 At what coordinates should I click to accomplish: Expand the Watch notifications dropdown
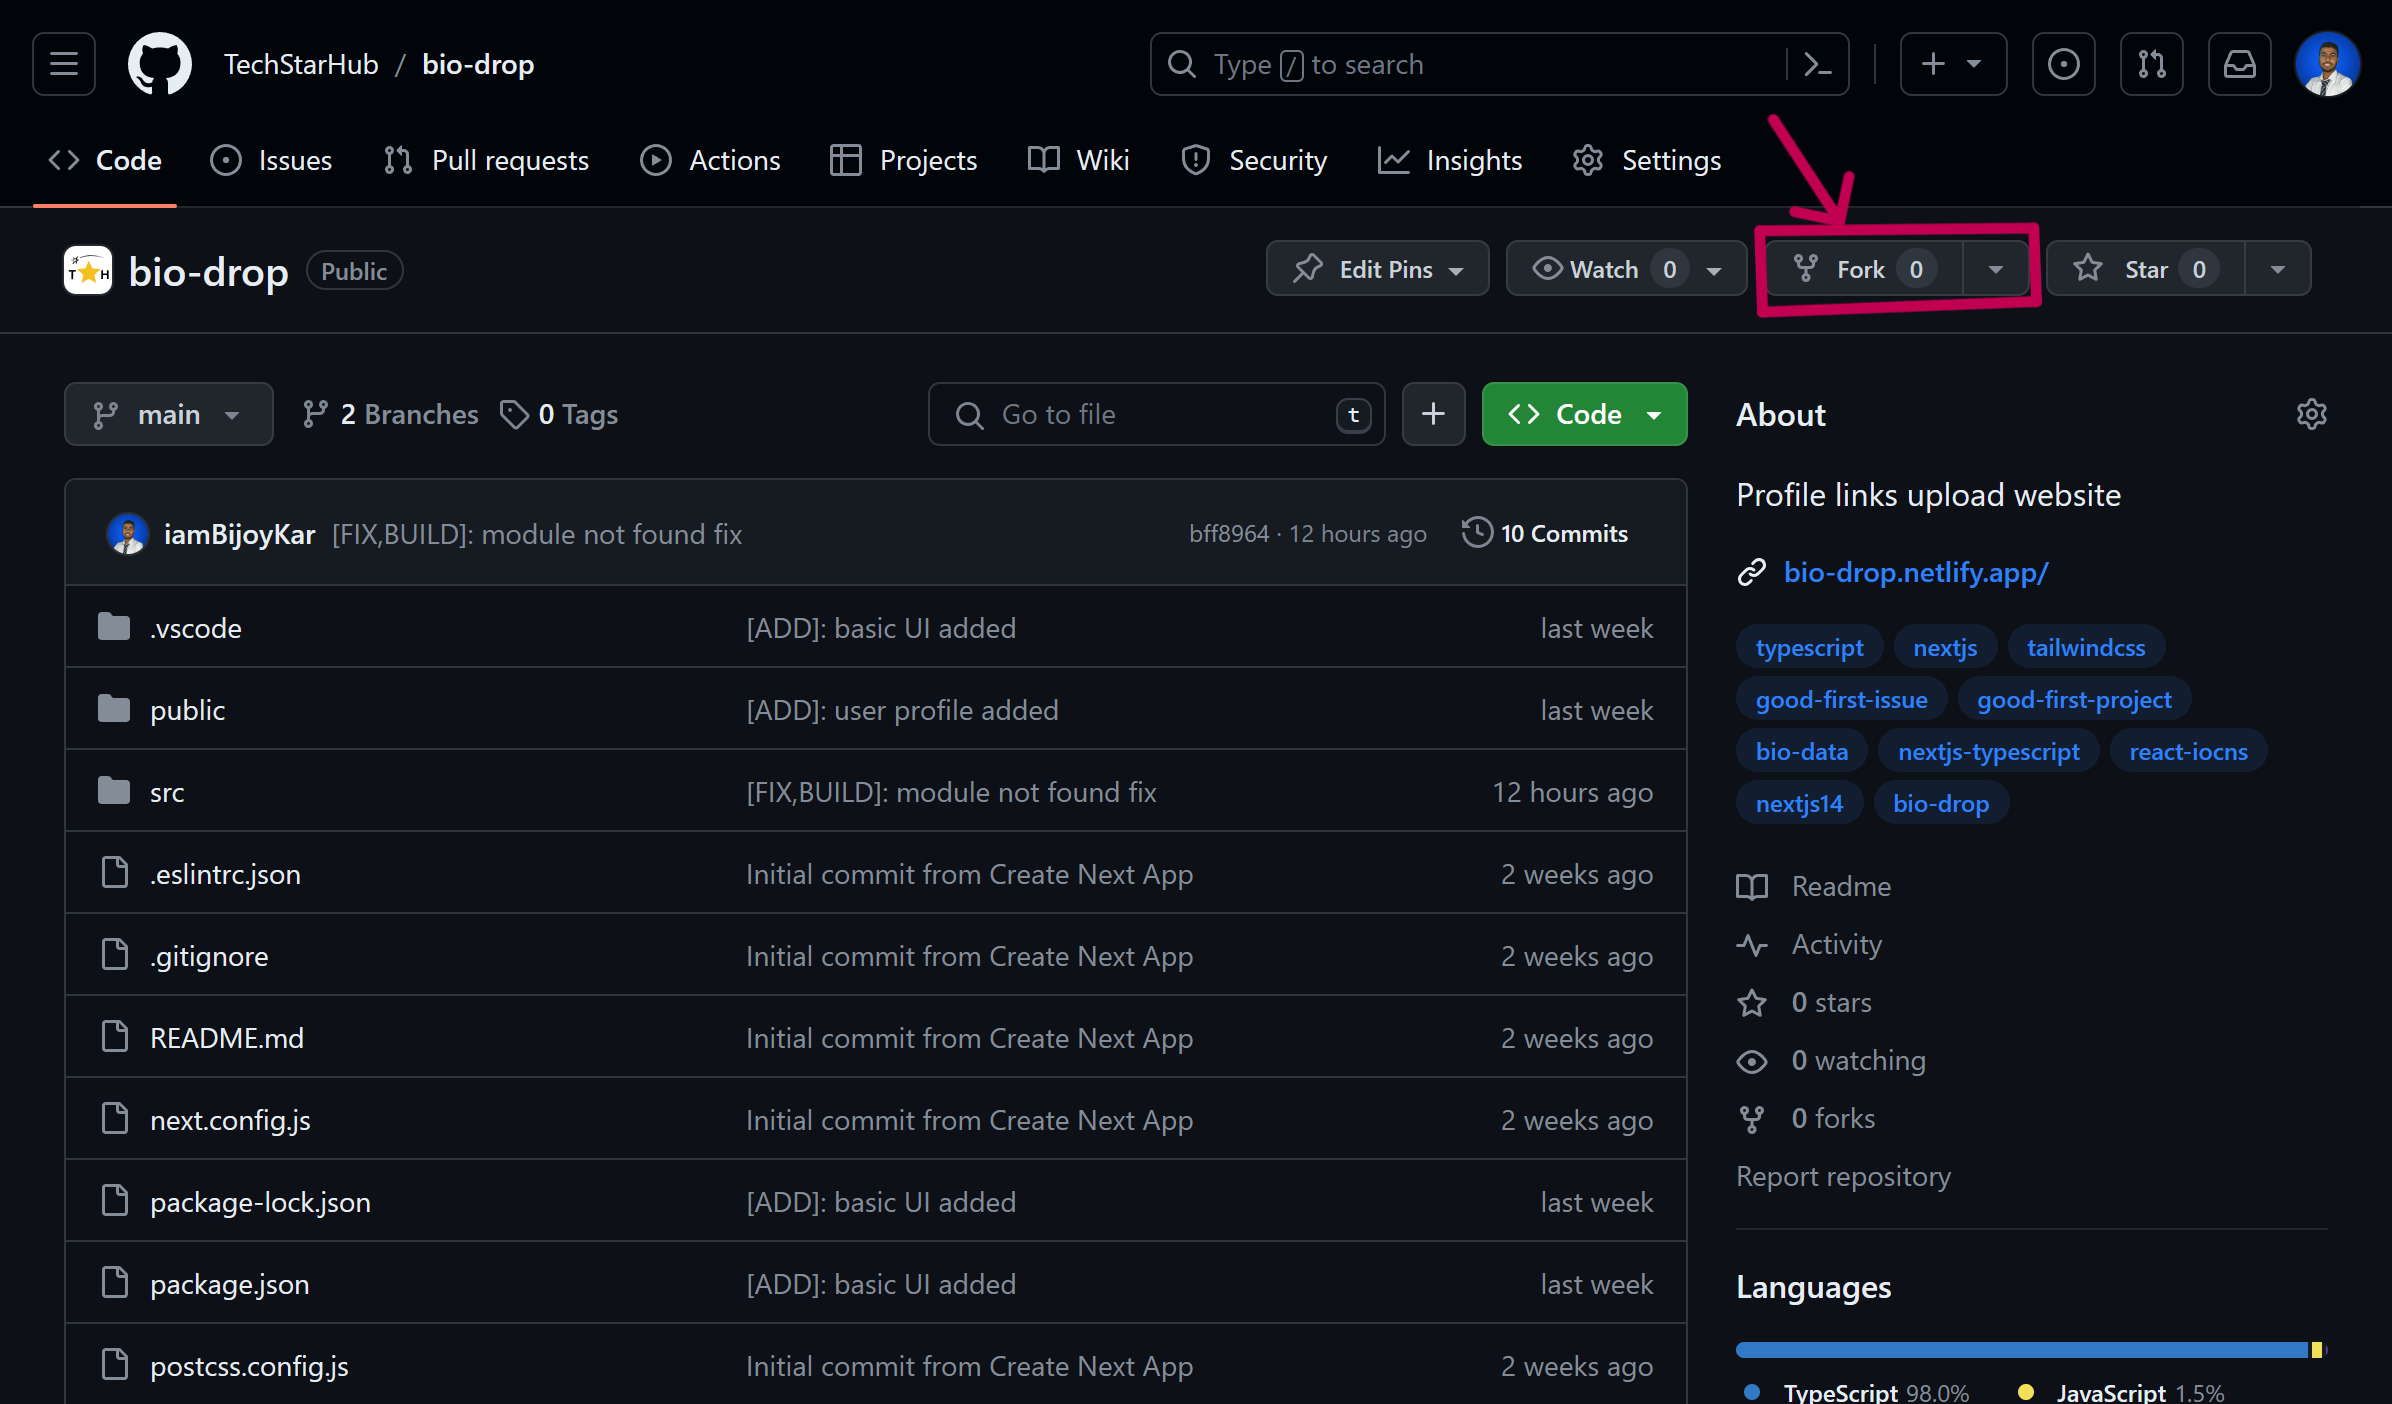point(1627,269)
